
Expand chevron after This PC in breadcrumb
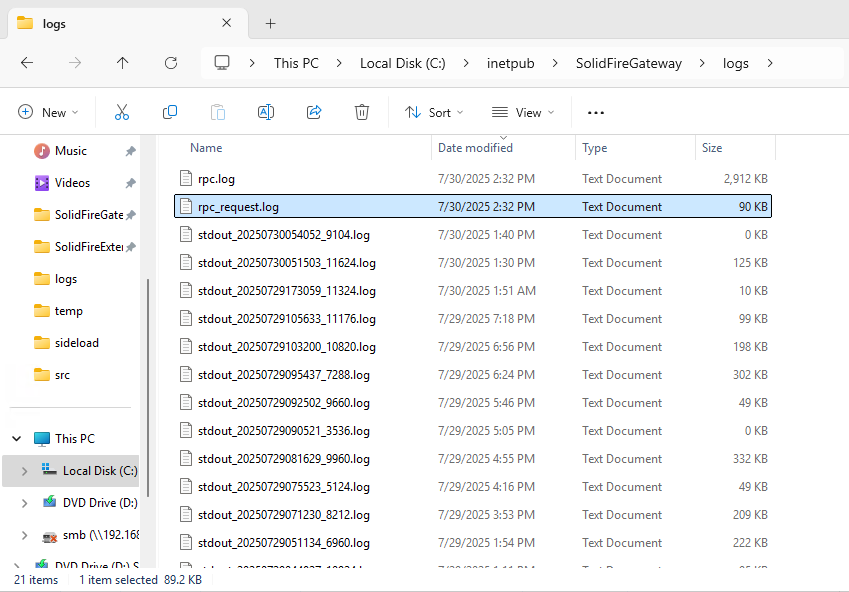click(x=339, y=63)
